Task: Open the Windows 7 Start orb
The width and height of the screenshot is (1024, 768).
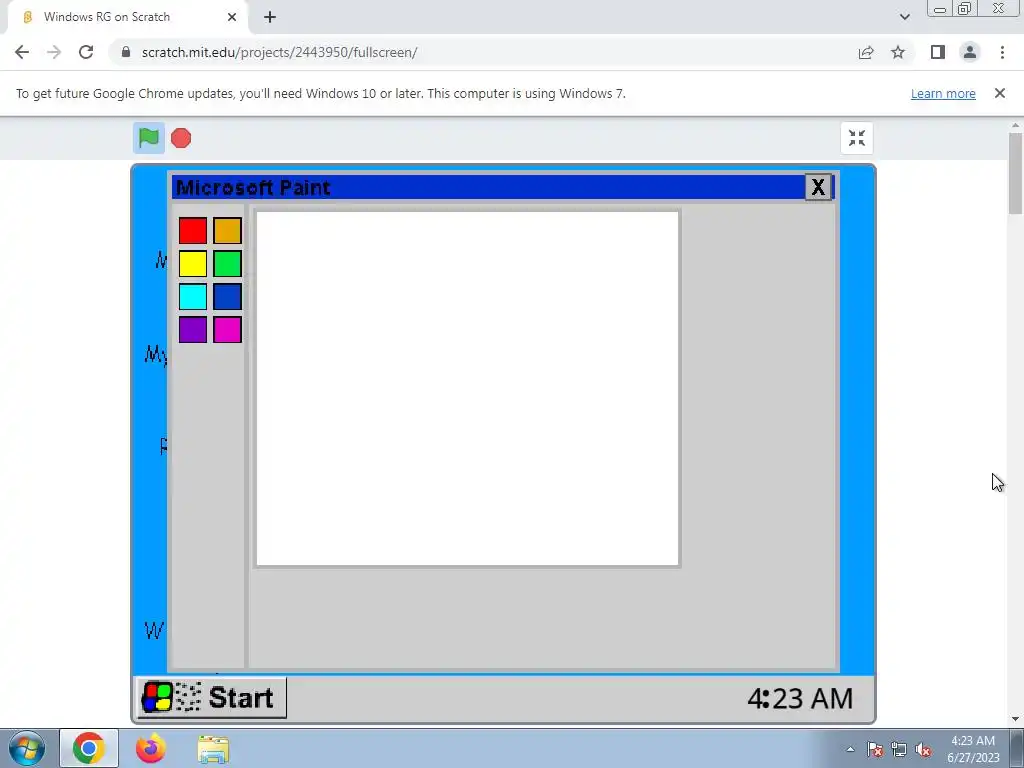Action: pyautogui.click(x=27, y=748)
